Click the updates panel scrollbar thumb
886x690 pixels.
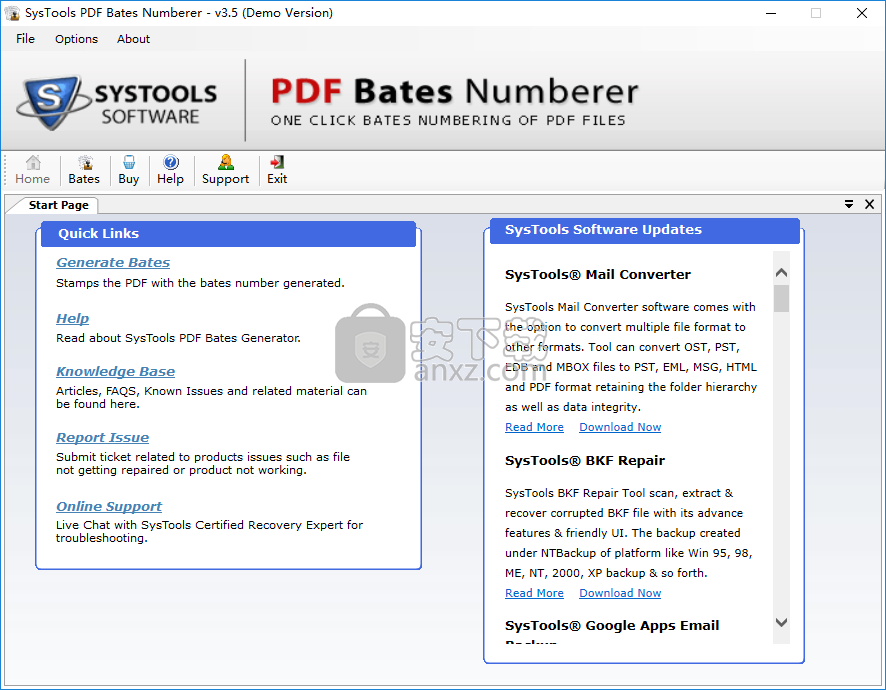click(781, 298)
